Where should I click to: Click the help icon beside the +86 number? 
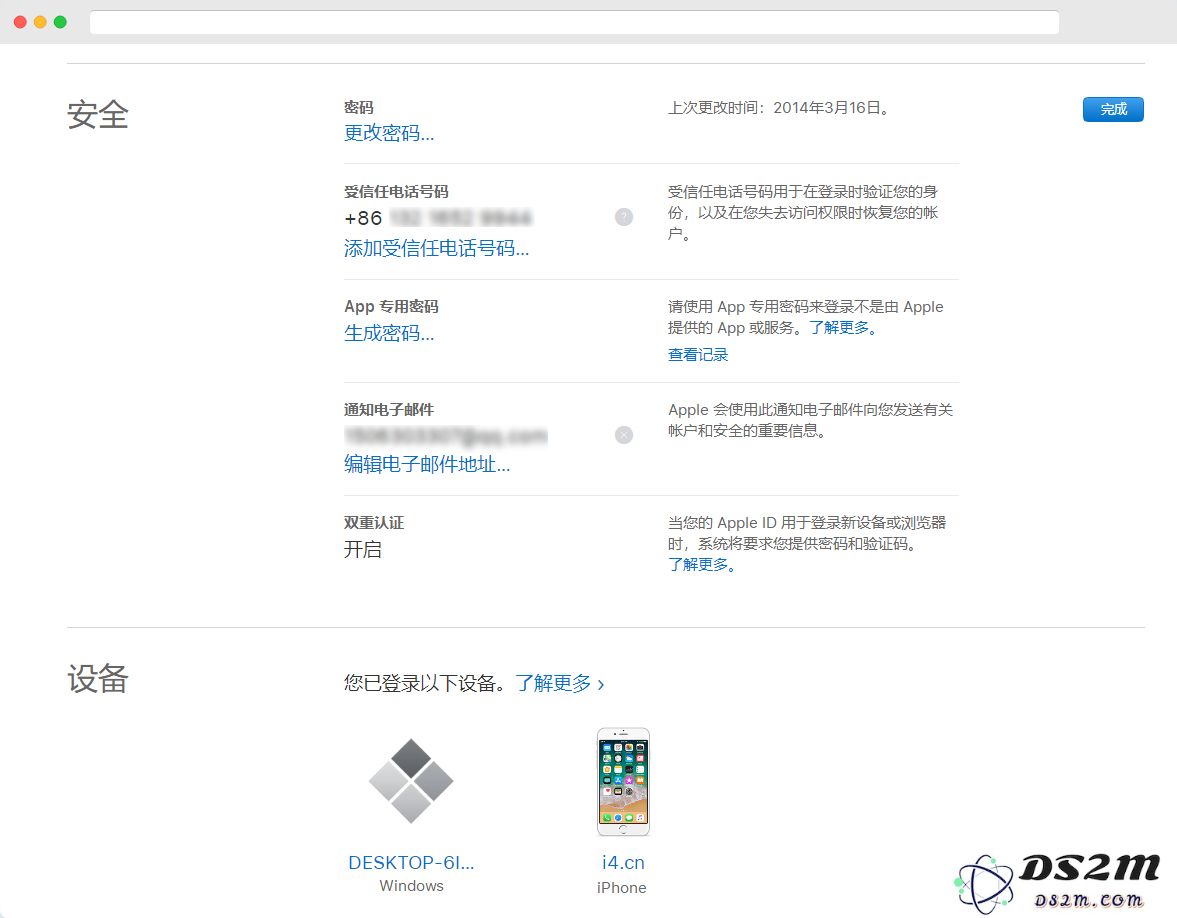tap(624, 217)
